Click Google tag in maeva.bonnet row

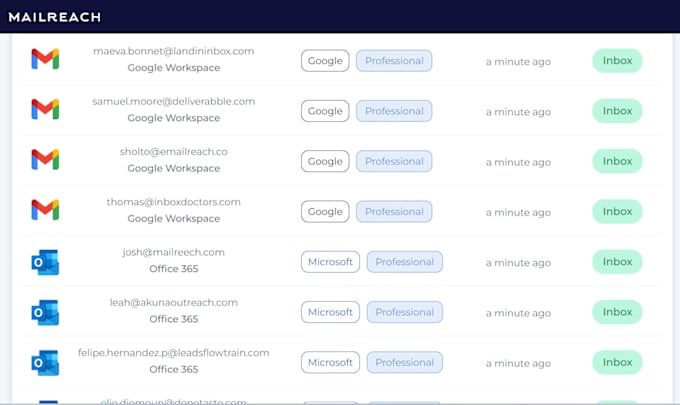(325, 61)
